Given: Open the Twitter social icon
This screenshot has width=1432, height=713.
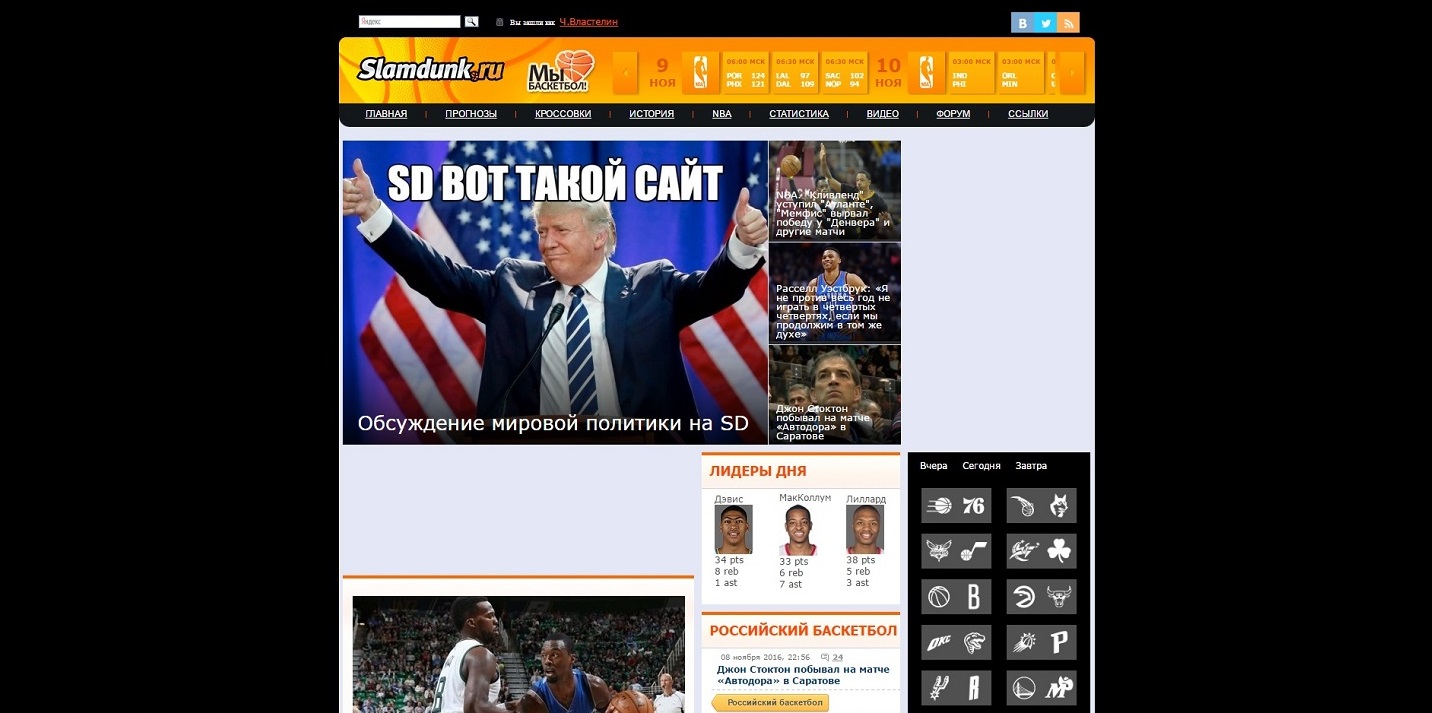Looking at the screenshot, I should (x=1045, y=23).
